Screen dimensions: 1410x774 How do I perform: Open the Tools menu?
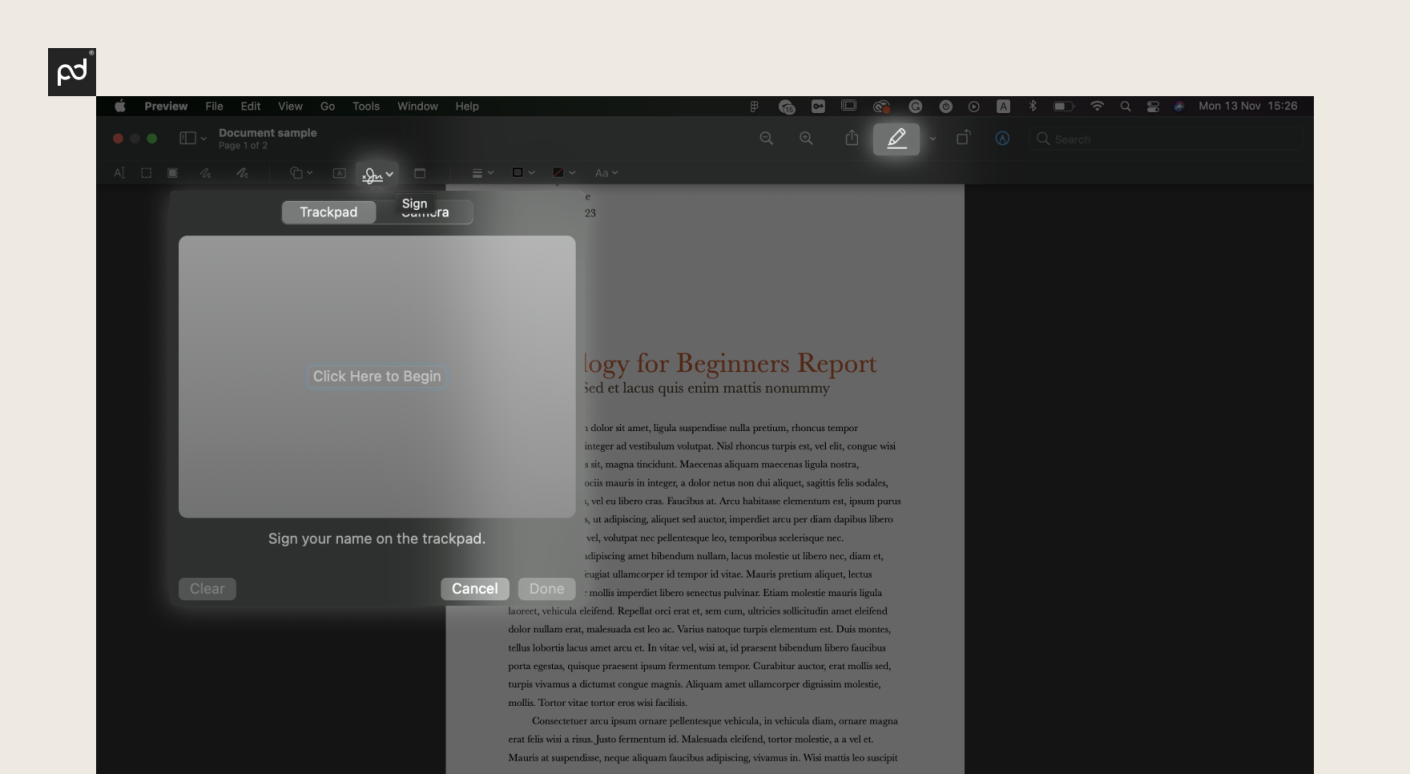[x=367, y=106]
